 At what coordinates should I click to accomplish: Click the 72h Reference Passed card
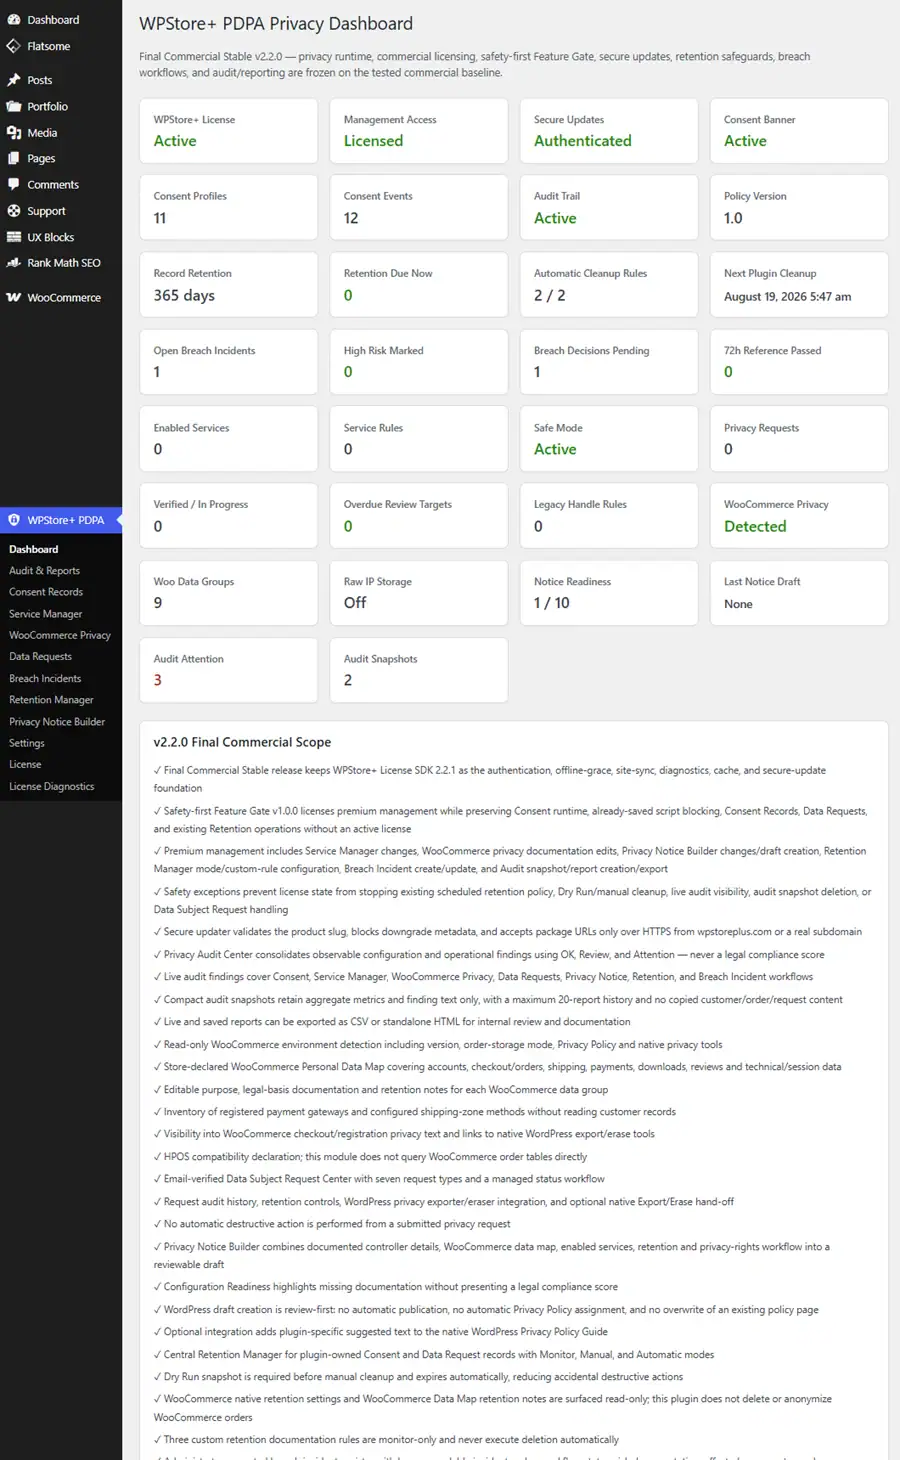click(799, 362)
